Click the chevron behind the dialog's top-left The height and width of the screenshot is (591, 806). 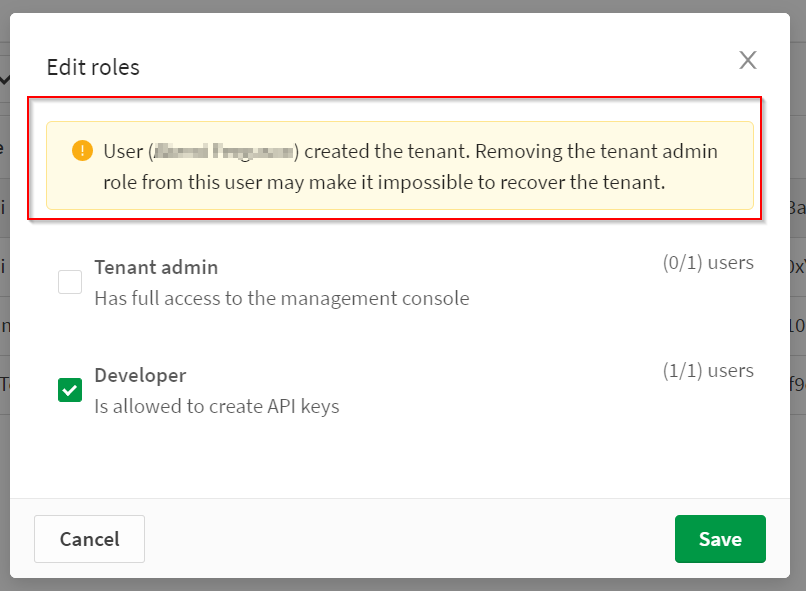5,78
